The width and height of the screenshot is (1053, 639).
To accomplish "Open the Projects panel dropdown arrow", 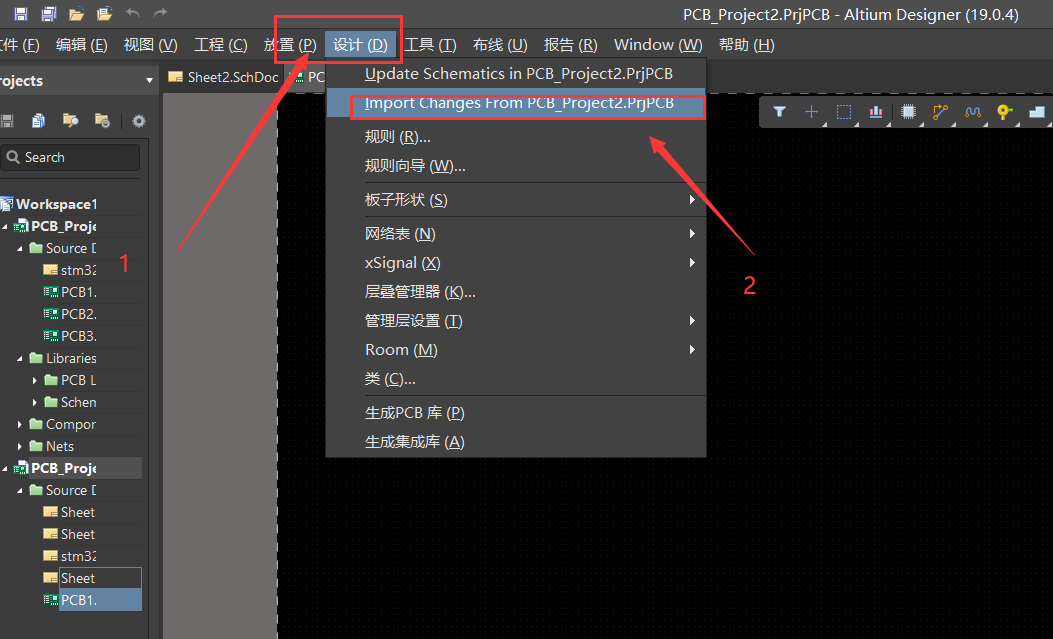I will click(149, 81).
